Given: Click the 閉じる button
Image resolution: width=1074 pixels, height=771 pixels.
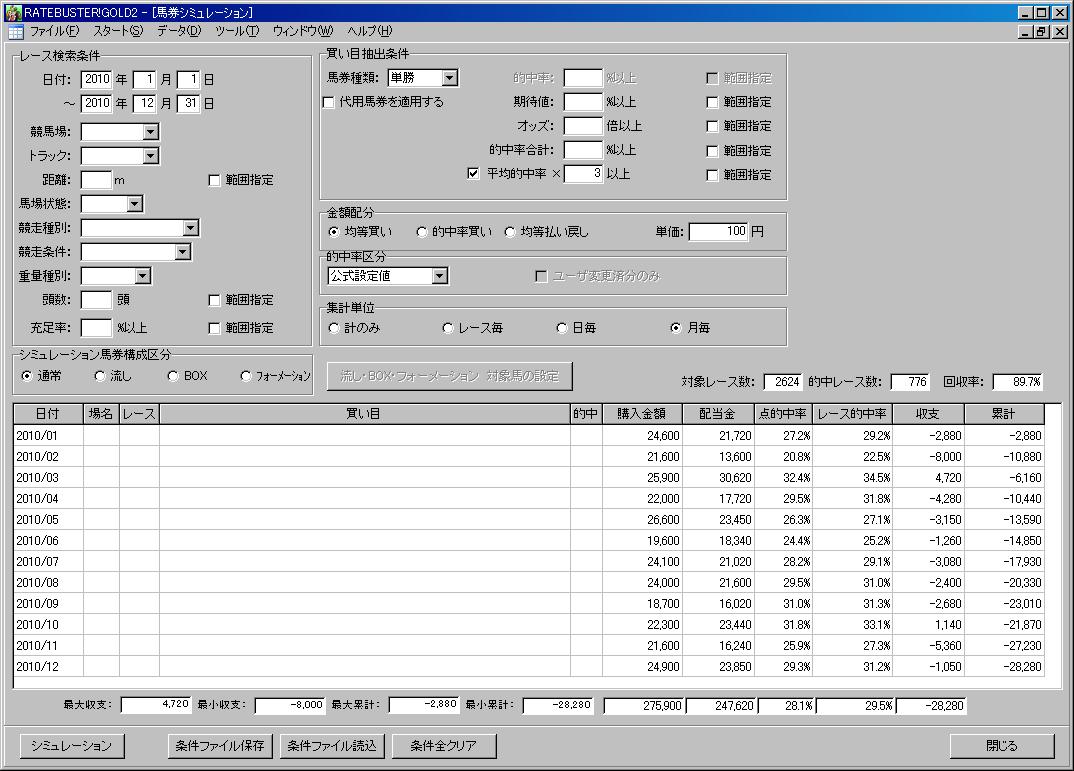Looking at the screenshot, I should click(x=1001, y=746).
